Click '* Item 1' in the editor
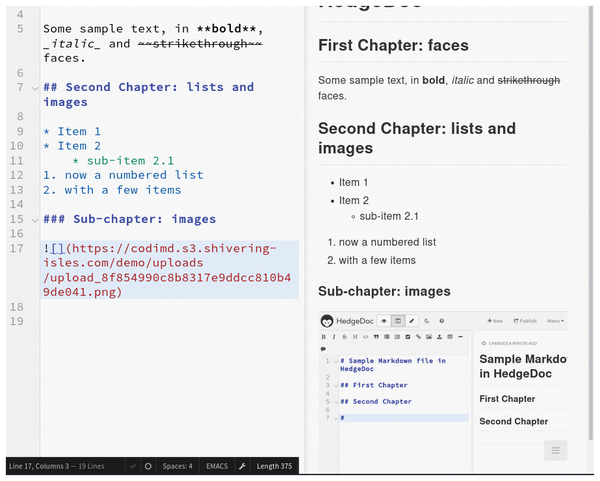 [x=72, y=131]
